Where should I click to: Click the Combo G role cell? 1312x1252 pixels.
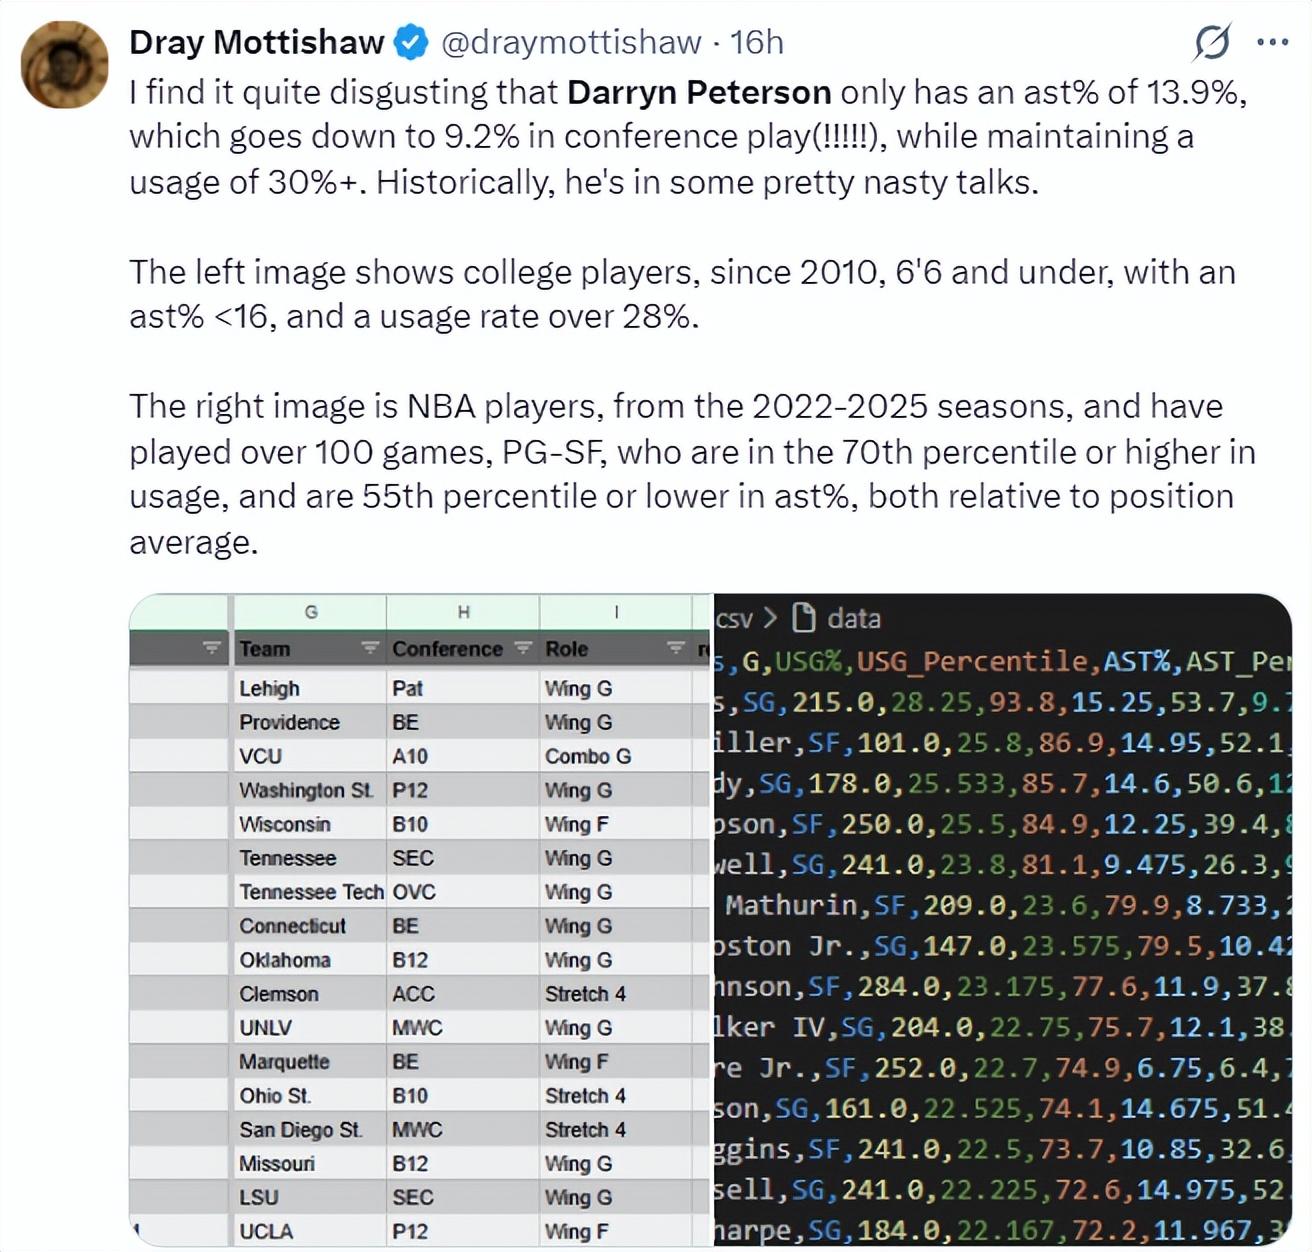588,756
